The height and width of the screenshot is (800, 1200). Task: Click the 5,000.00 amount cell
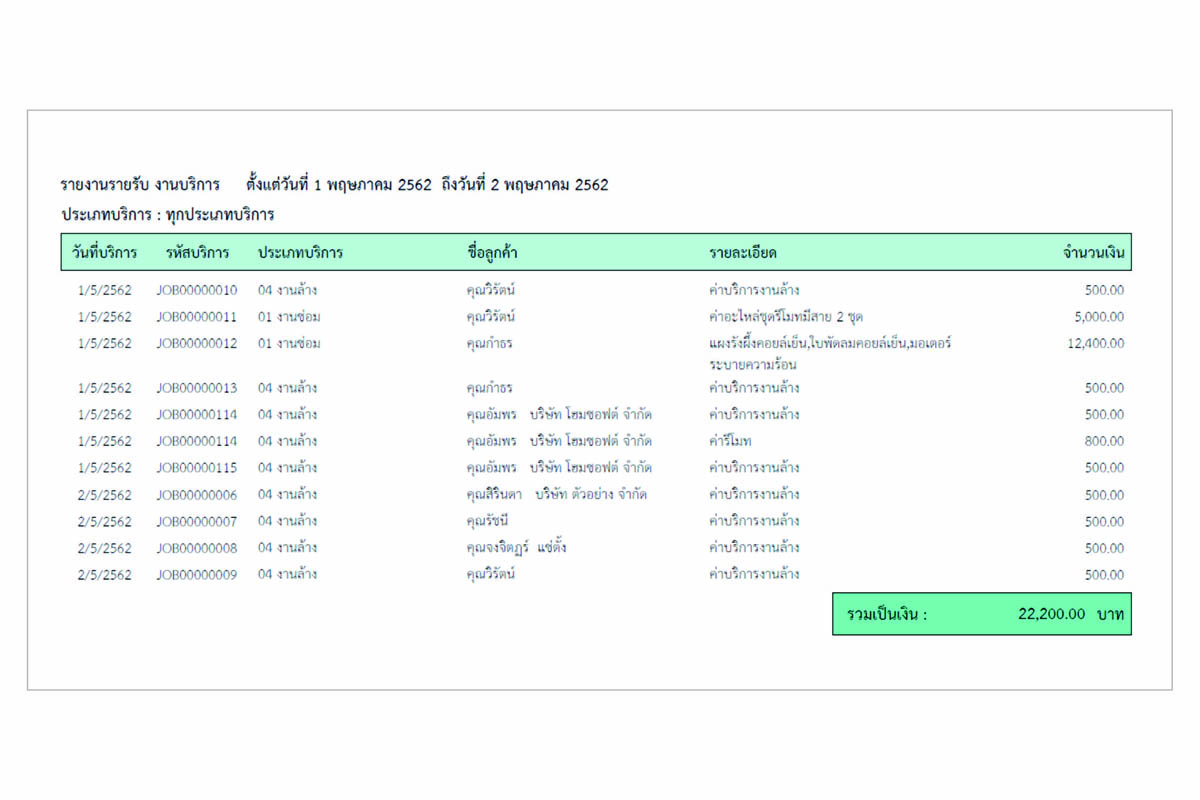click(1099, 317)
